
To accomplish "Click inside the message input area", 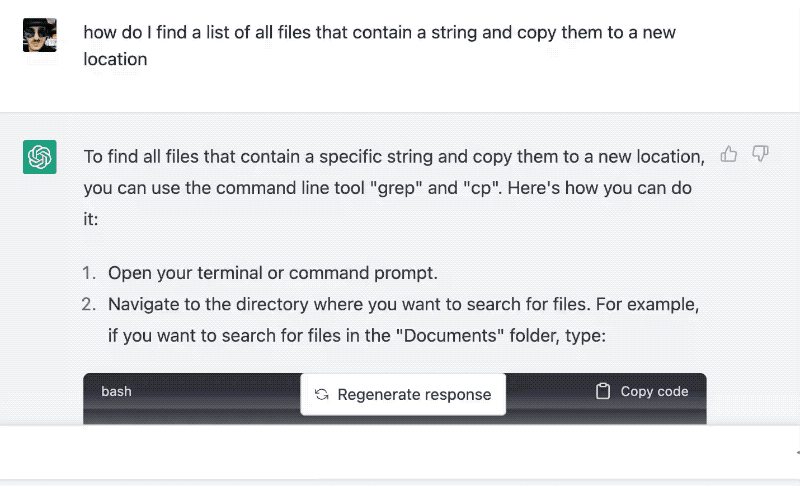I will coord(398,452).
